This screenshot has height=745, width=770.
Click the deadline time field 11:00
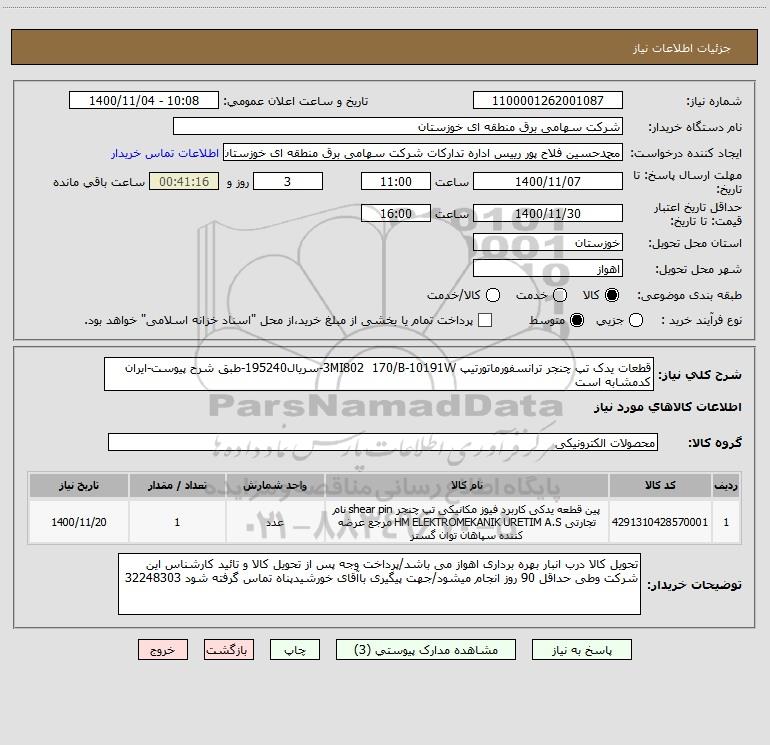[x=396, y=181]
